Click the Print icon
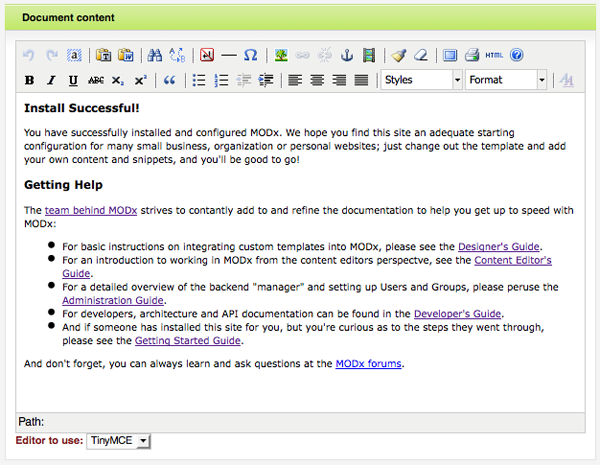600x465 pixels. pyautogui.click(x=472, y=55)
